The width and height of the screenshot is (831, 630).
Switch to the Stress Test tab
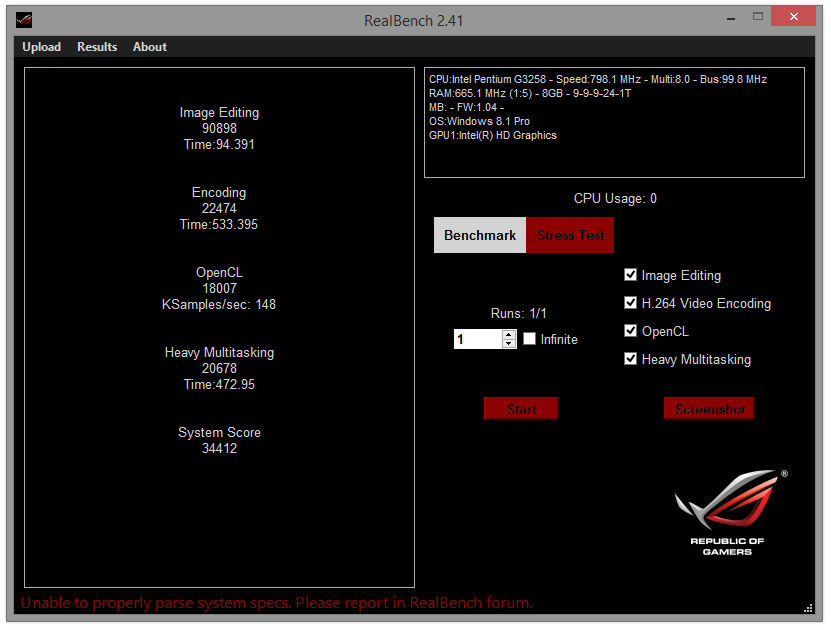[x=570, y=235]
